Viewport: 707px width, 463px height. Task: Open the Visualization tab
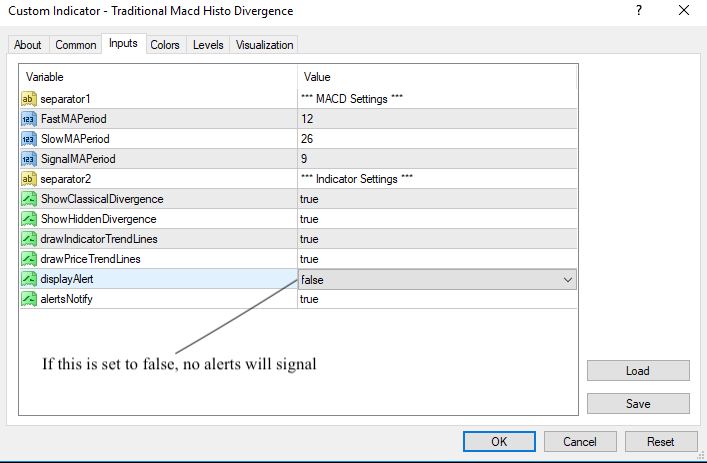(x=265, y=45)
